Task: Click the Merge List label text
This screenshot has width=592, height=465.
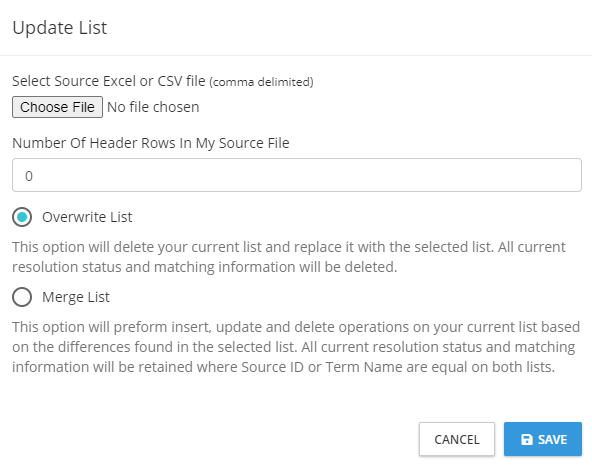Action: 76,297
